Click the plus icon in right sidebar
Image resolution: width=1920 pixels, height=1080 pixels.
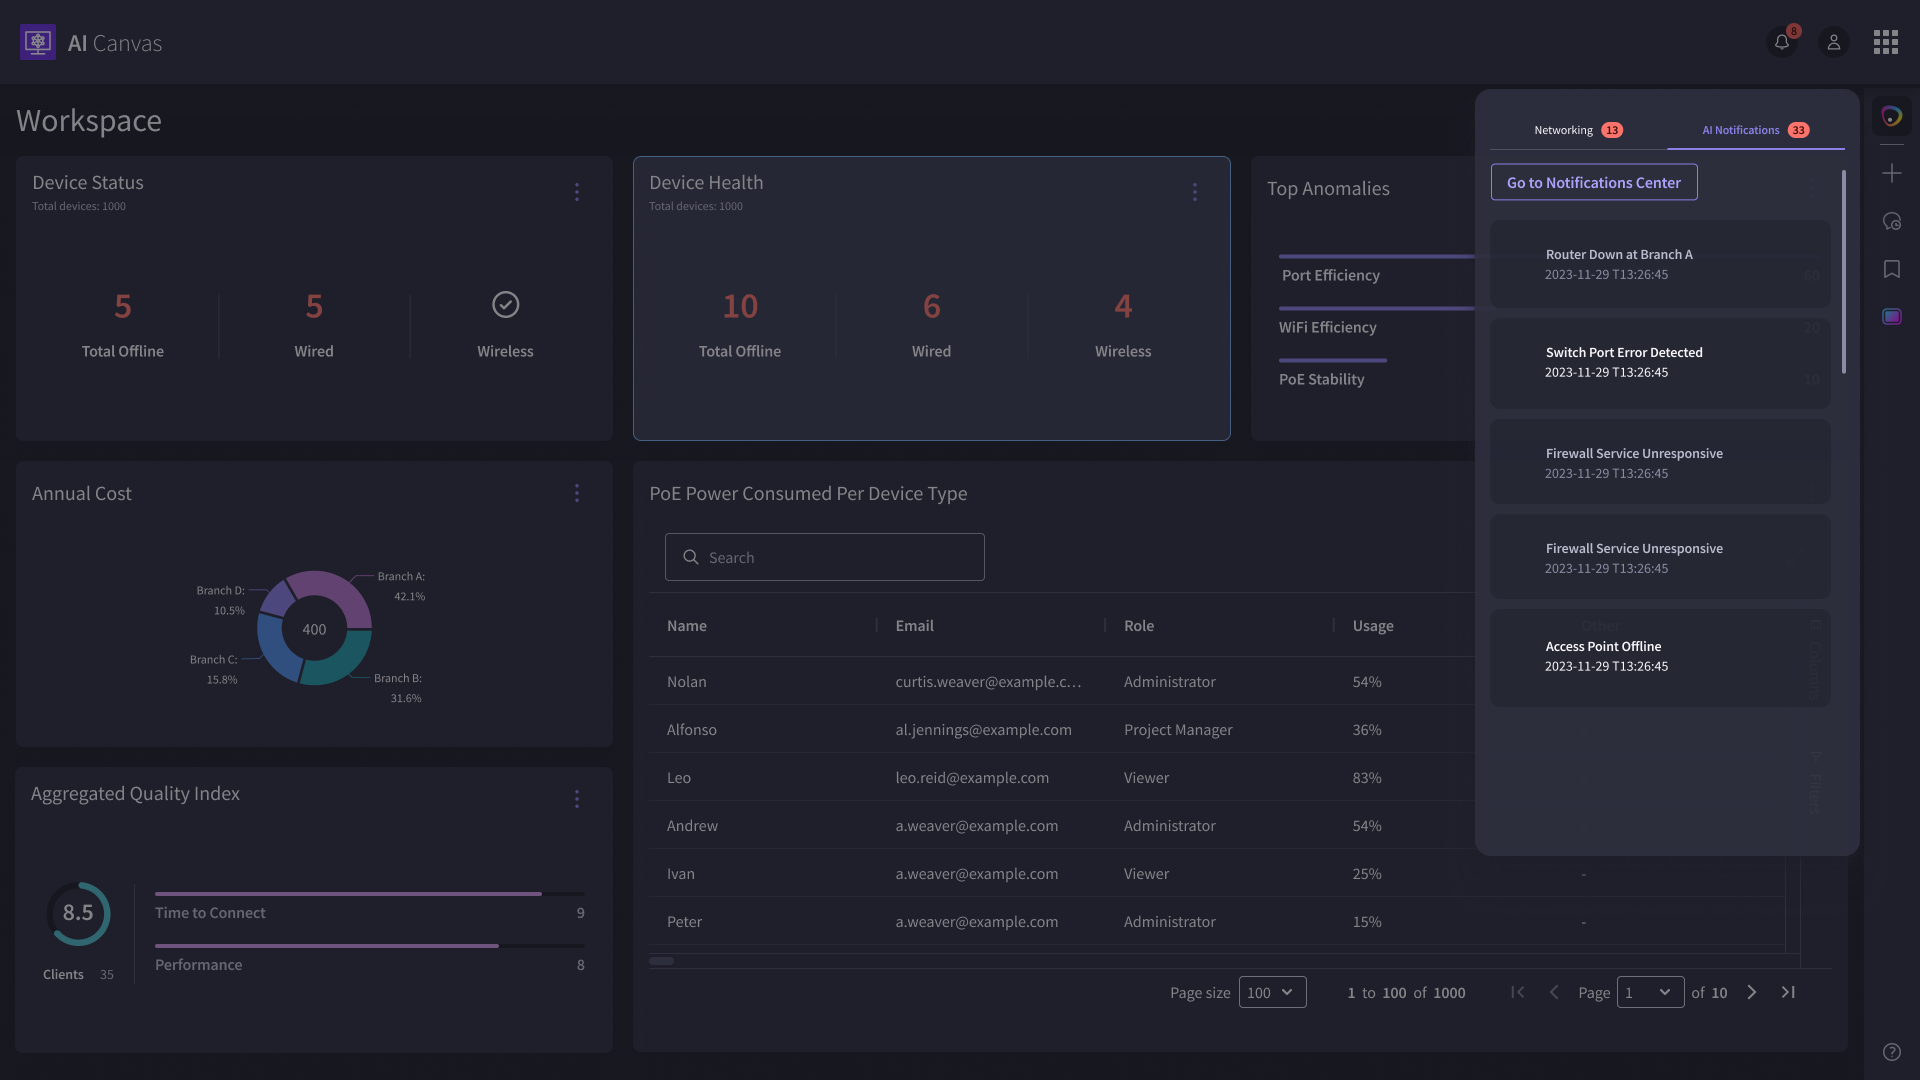pos(1891,173)
